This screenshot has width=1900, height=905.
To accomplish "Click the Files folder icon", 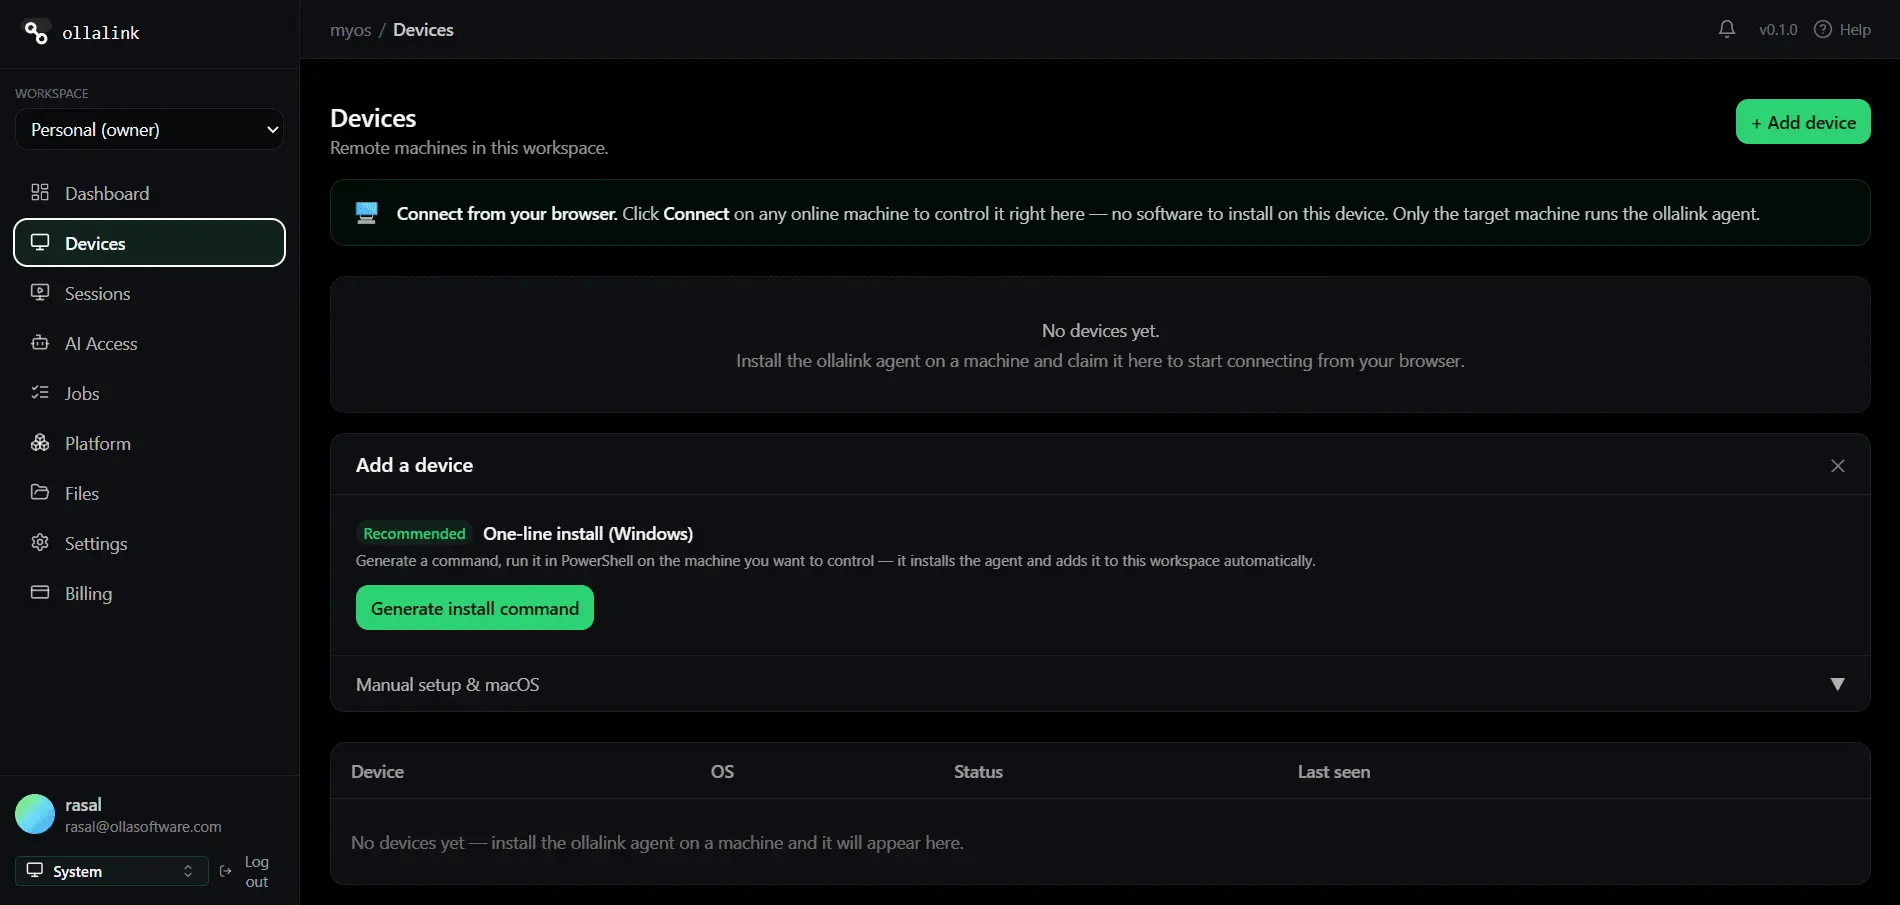I will (40, 492).
